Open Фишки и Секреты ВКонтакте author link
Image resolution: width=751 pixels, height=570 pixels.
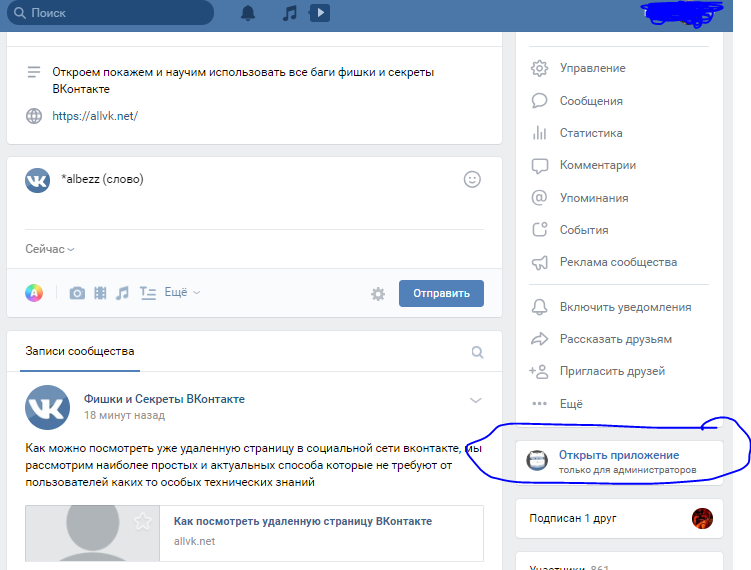[164, 399]
